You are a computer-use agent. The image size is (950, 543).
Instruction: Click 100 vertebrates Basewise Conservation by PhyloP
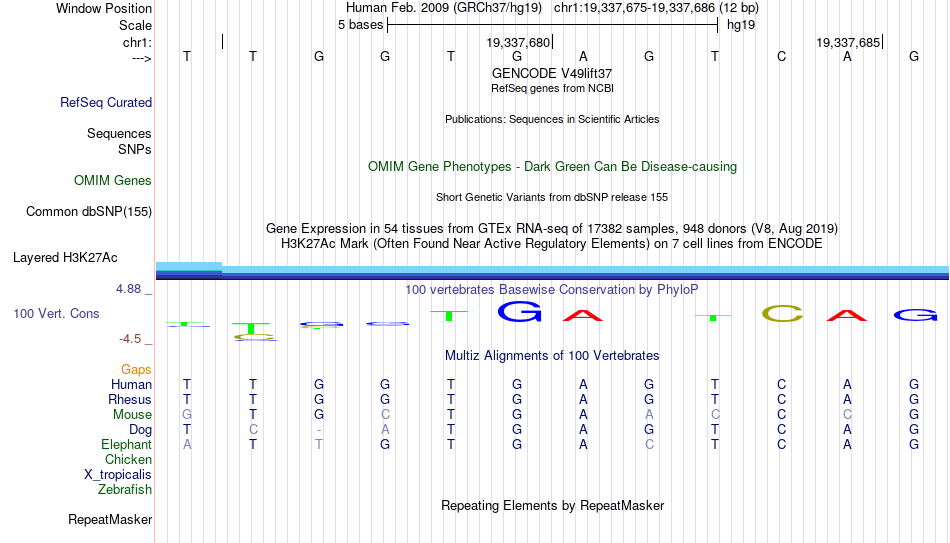pos(552,290)
